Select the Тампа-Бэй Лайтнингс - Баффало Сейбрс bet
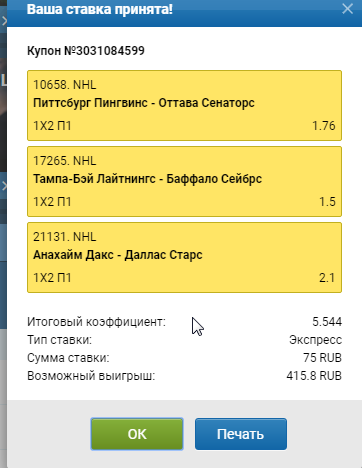Viewport: 362px width, 468px height. (x=184, y=181)
